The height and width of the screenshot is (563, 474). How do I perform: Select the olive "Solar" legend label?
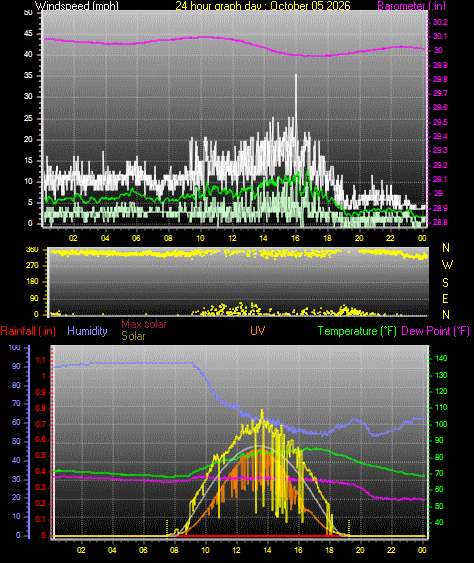[x=133, y=336]
